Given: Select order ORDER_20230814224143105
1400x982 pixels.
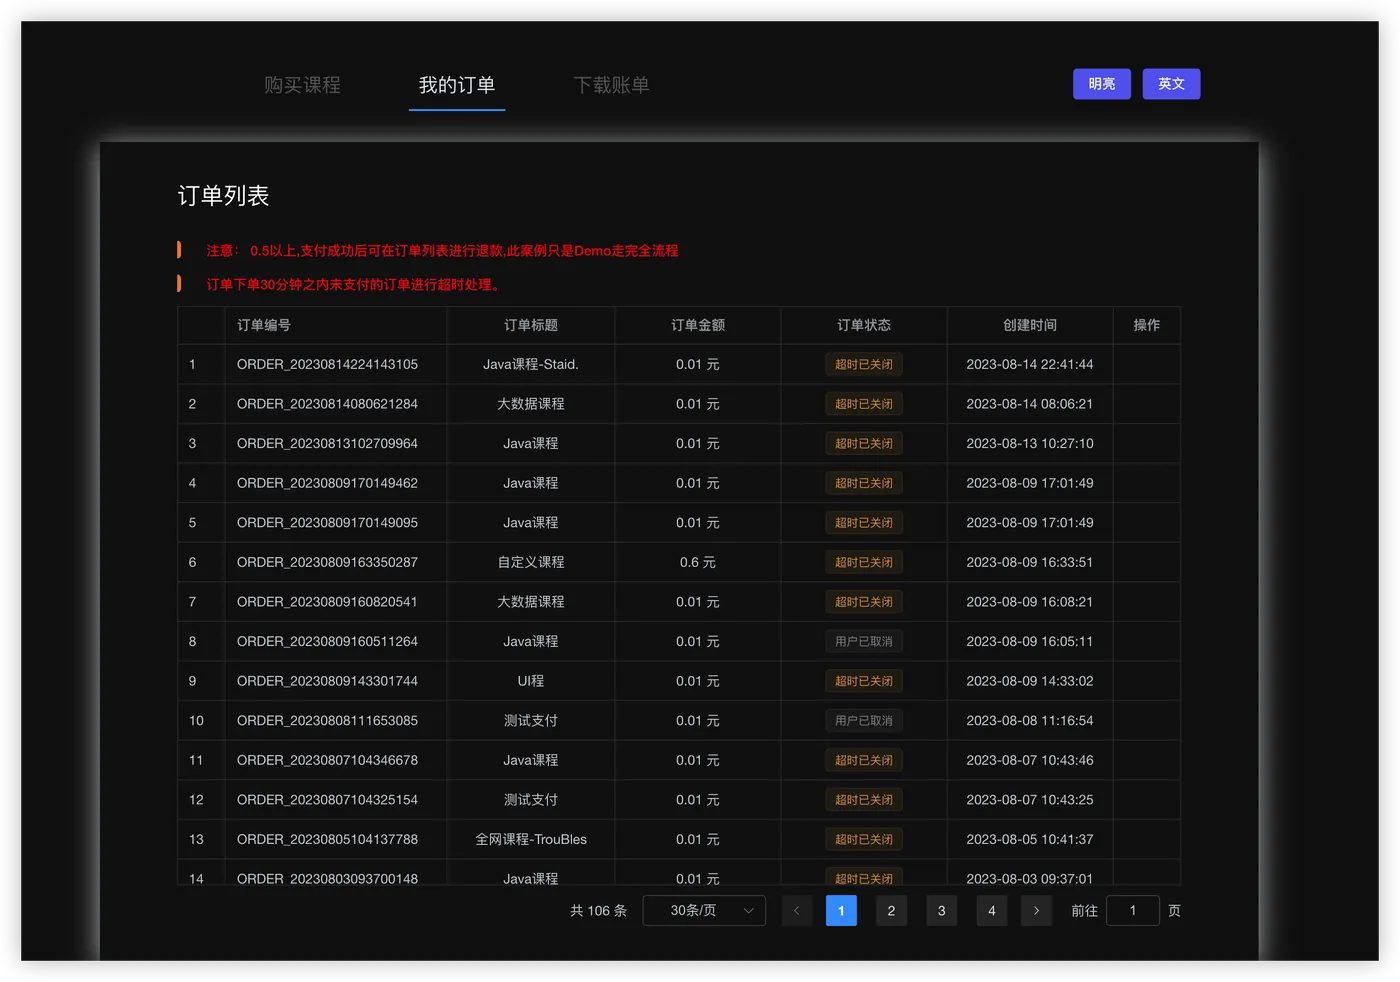Looking at the screenshot, I should tap(327, 364).
